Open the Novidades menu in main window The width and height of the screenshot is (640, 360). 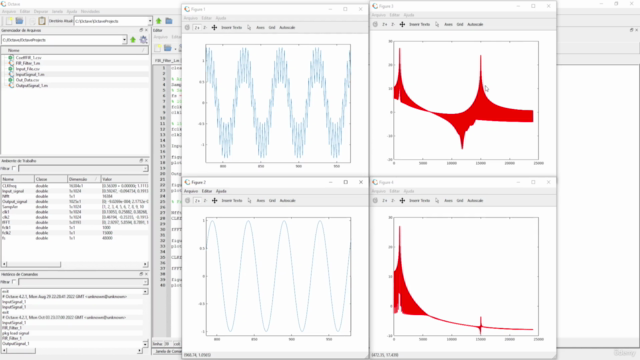90,11
